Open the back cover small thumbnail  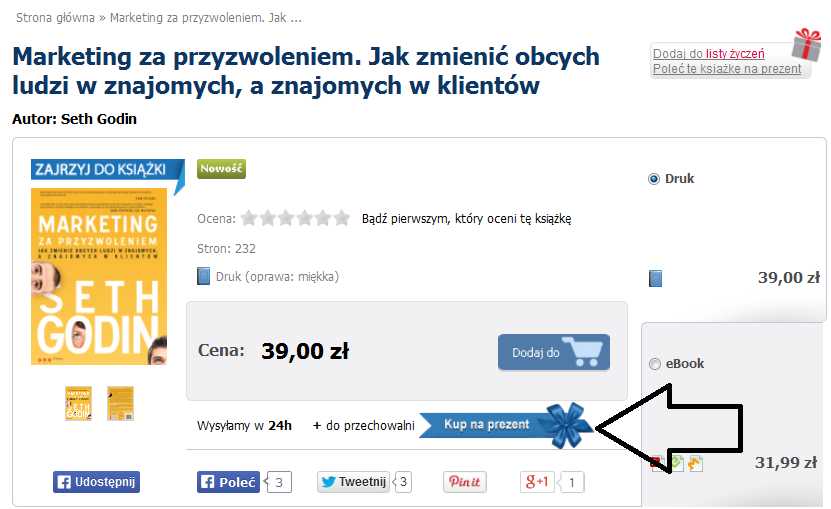[120, 403]
